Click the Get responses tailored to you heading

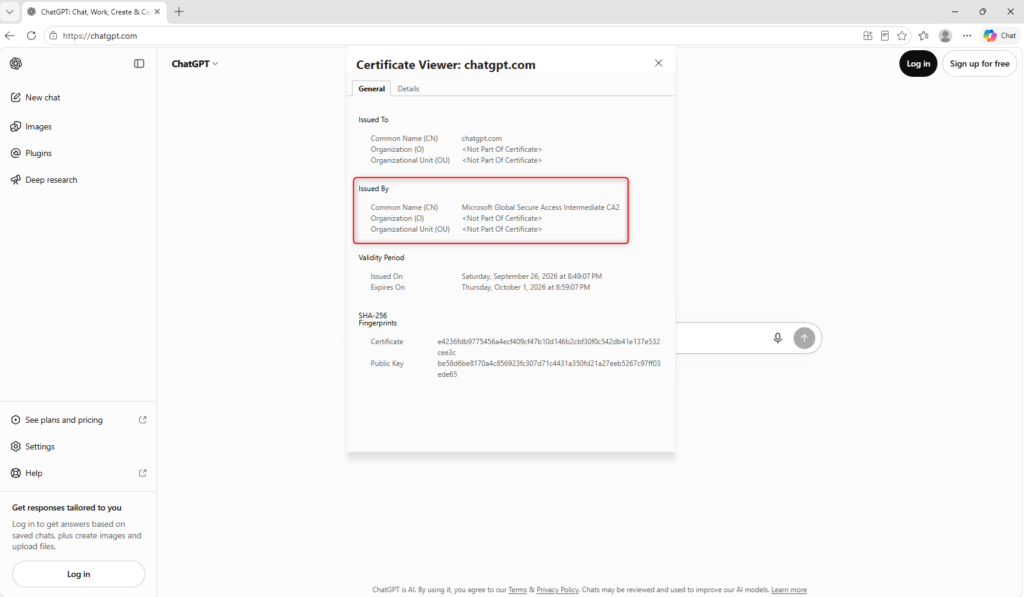click(67, 508)
